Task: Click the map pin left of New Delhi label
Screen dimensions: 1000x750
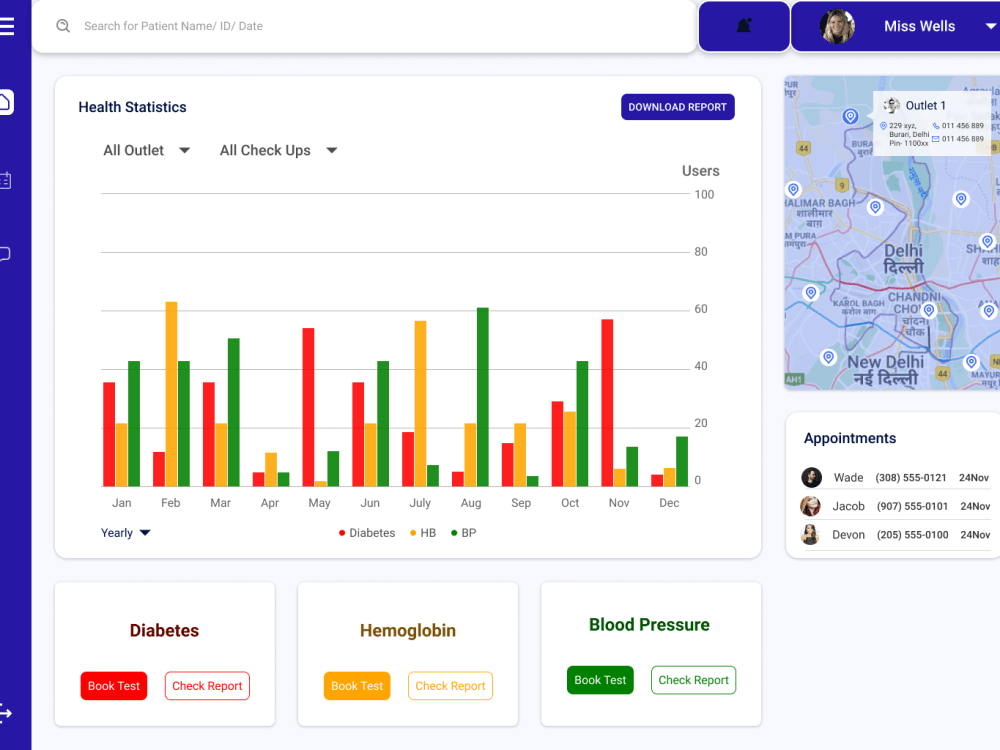Action: click(x=828, y=357)
